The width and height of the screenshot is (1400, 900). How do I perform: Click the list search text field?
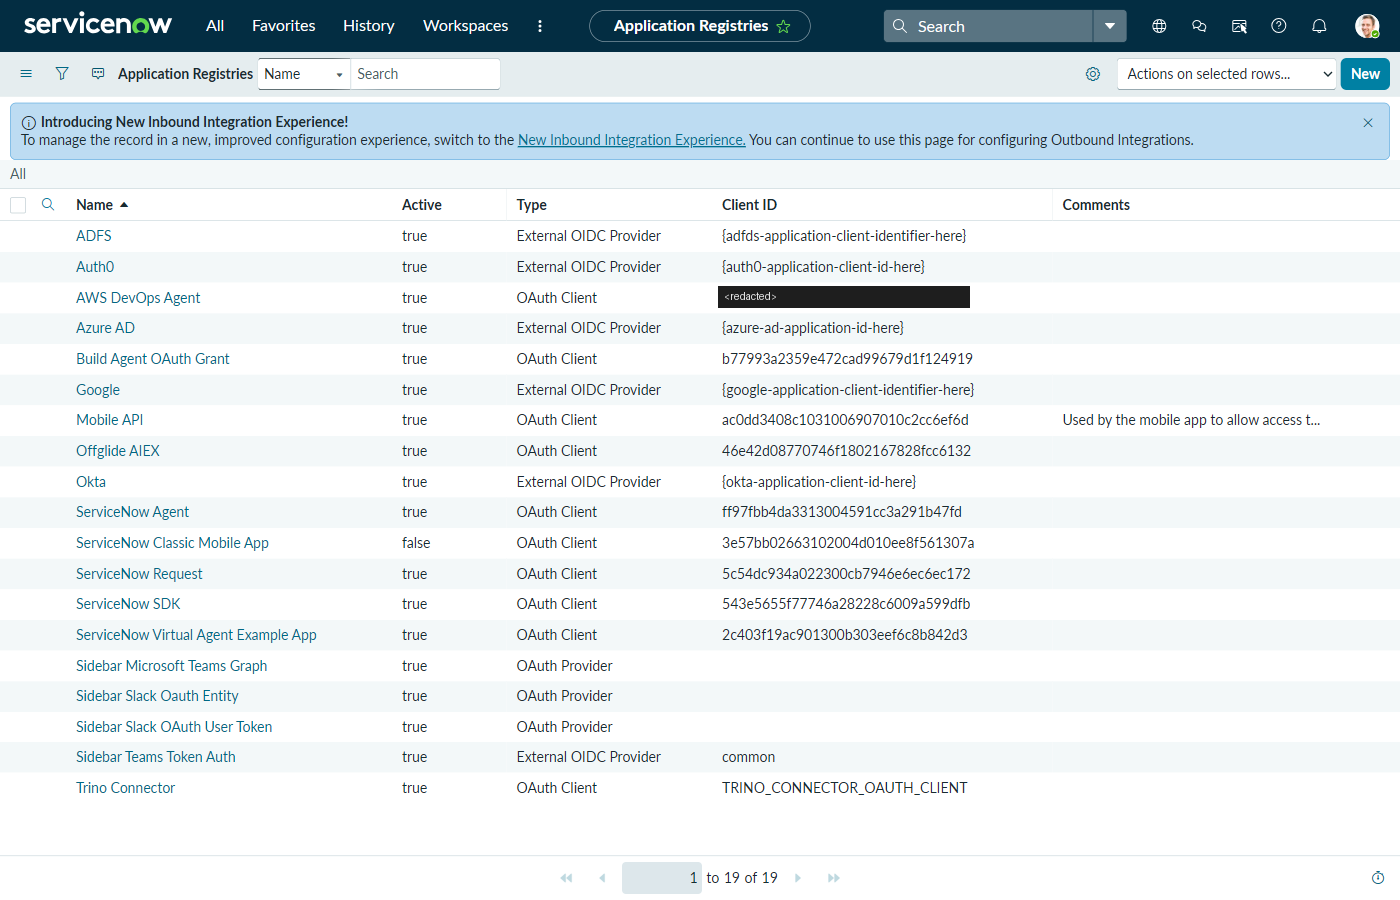pyautogui.click(x=425, y=74)
